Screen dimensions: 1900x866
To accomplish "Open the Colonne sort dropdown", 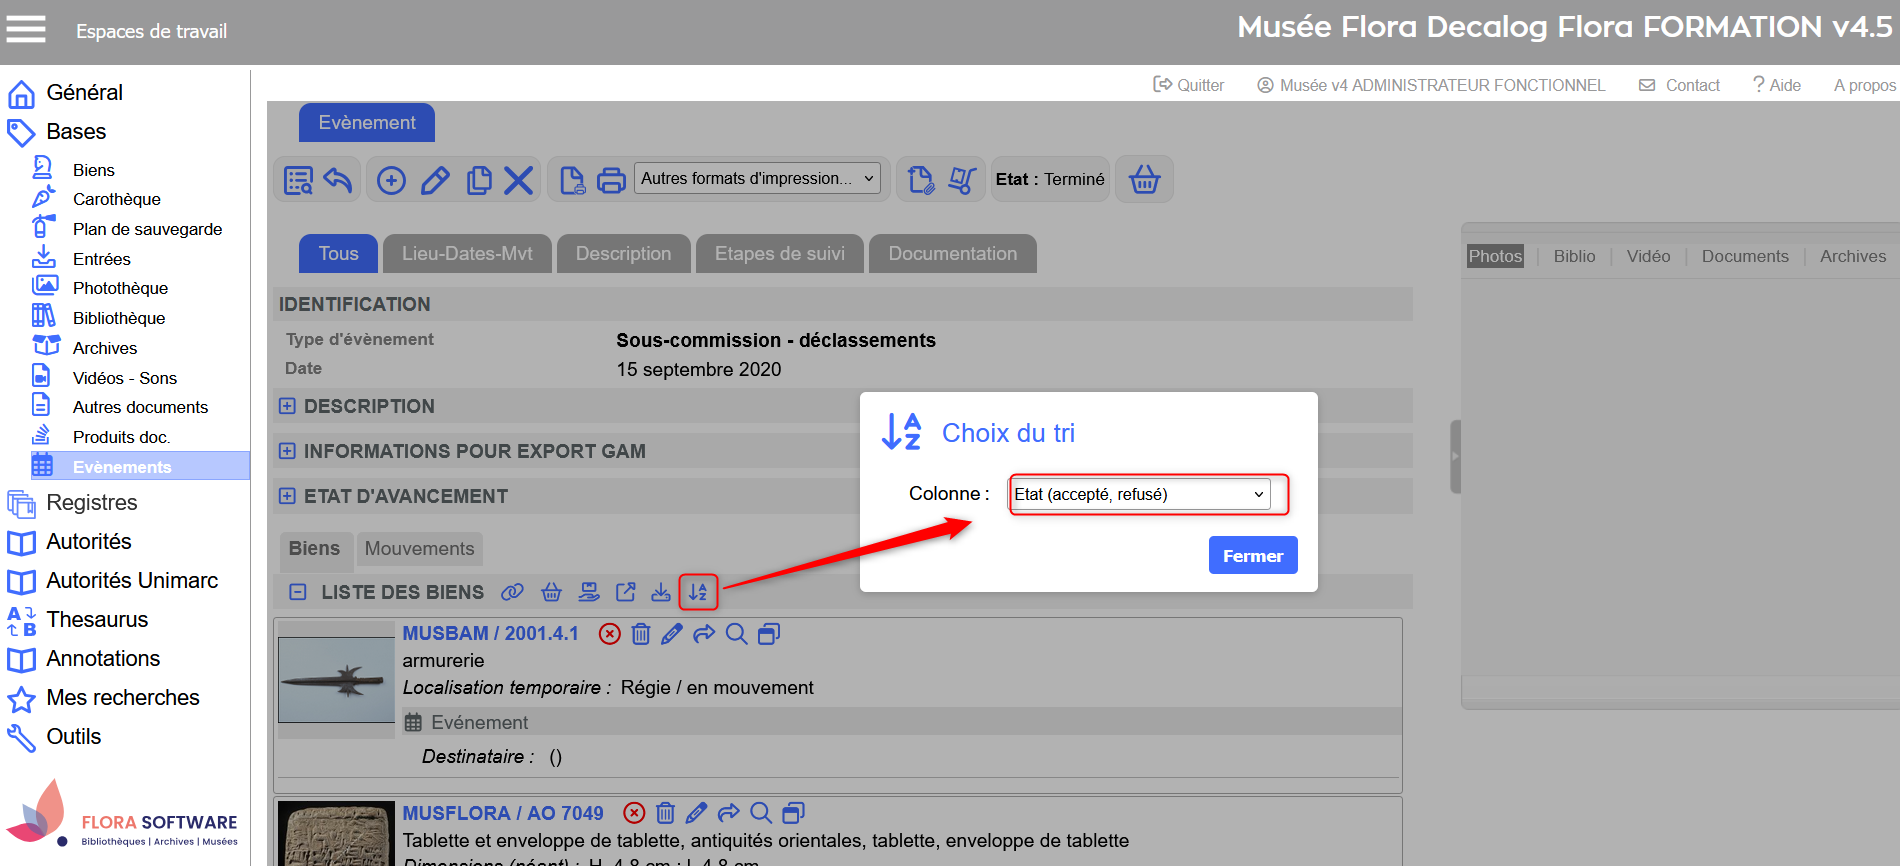I will click(x=1139, y=494).
